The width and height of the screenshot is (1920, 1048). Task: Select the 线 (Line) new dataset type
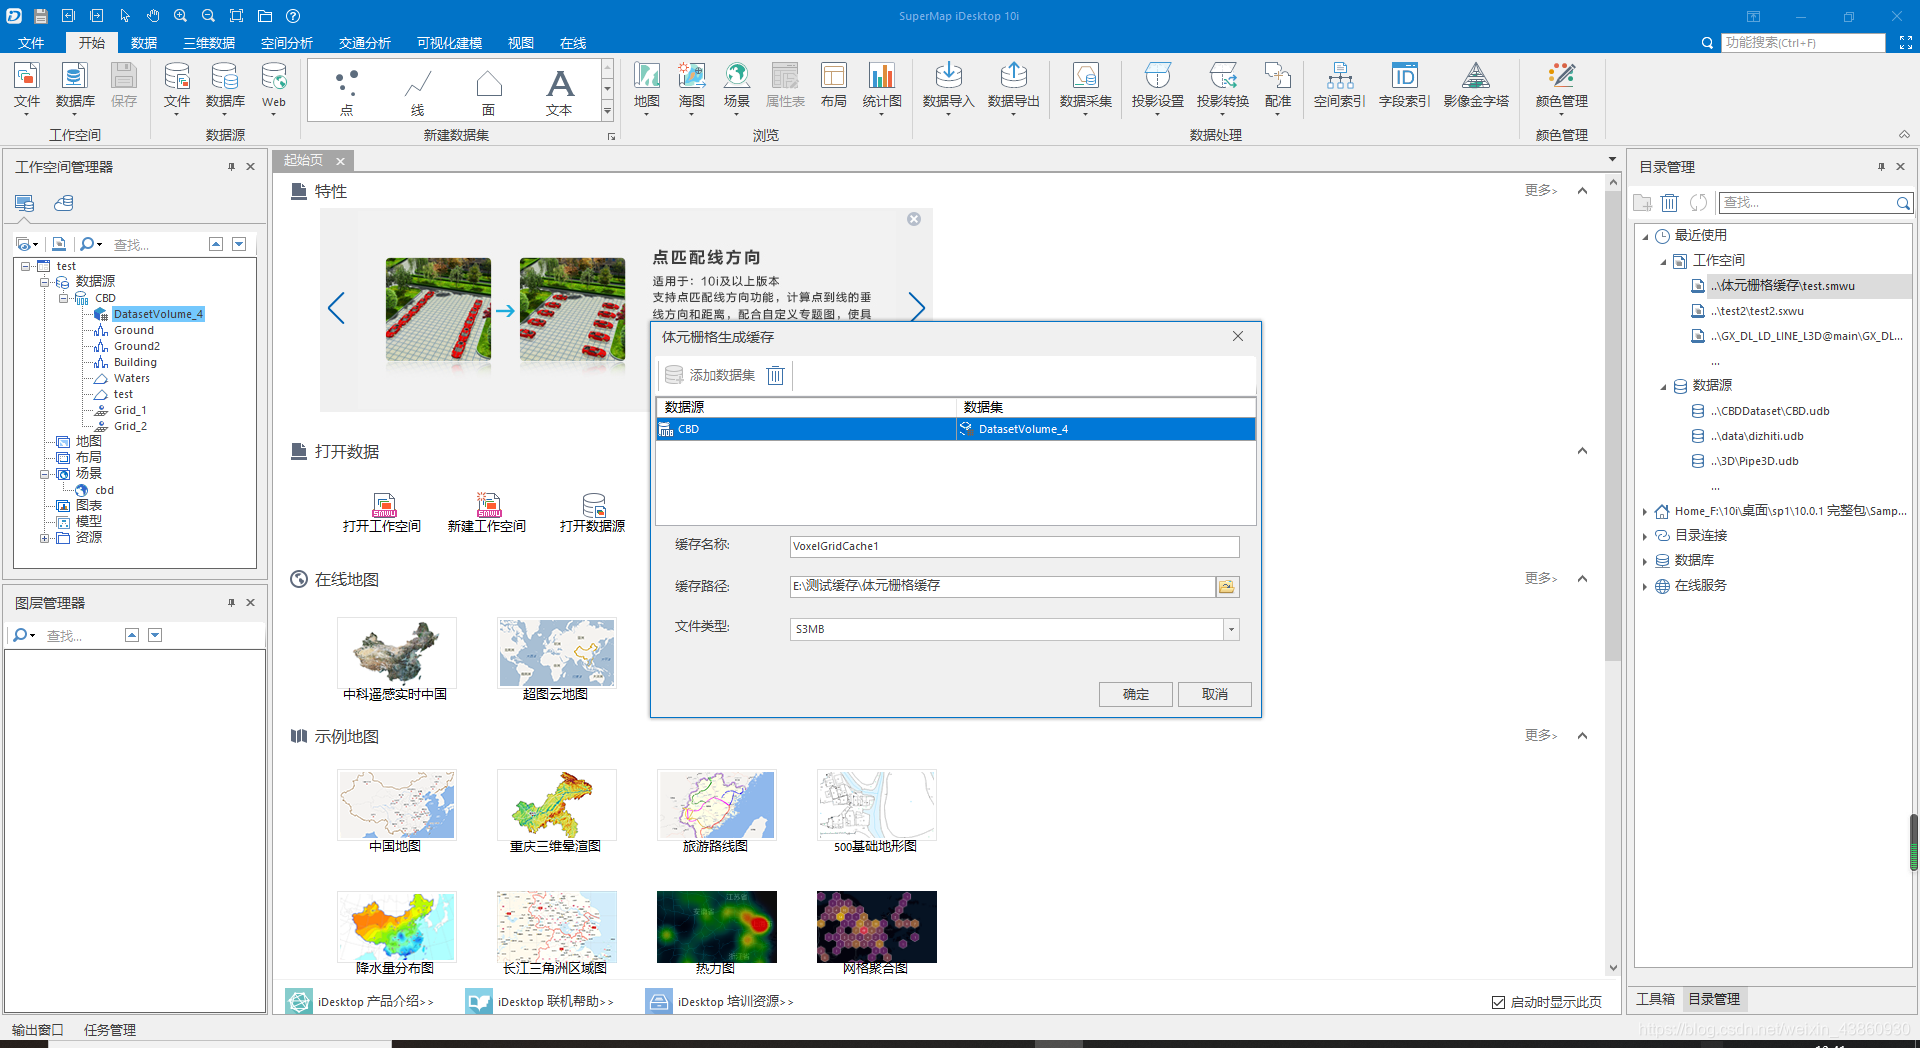(418, 92)
